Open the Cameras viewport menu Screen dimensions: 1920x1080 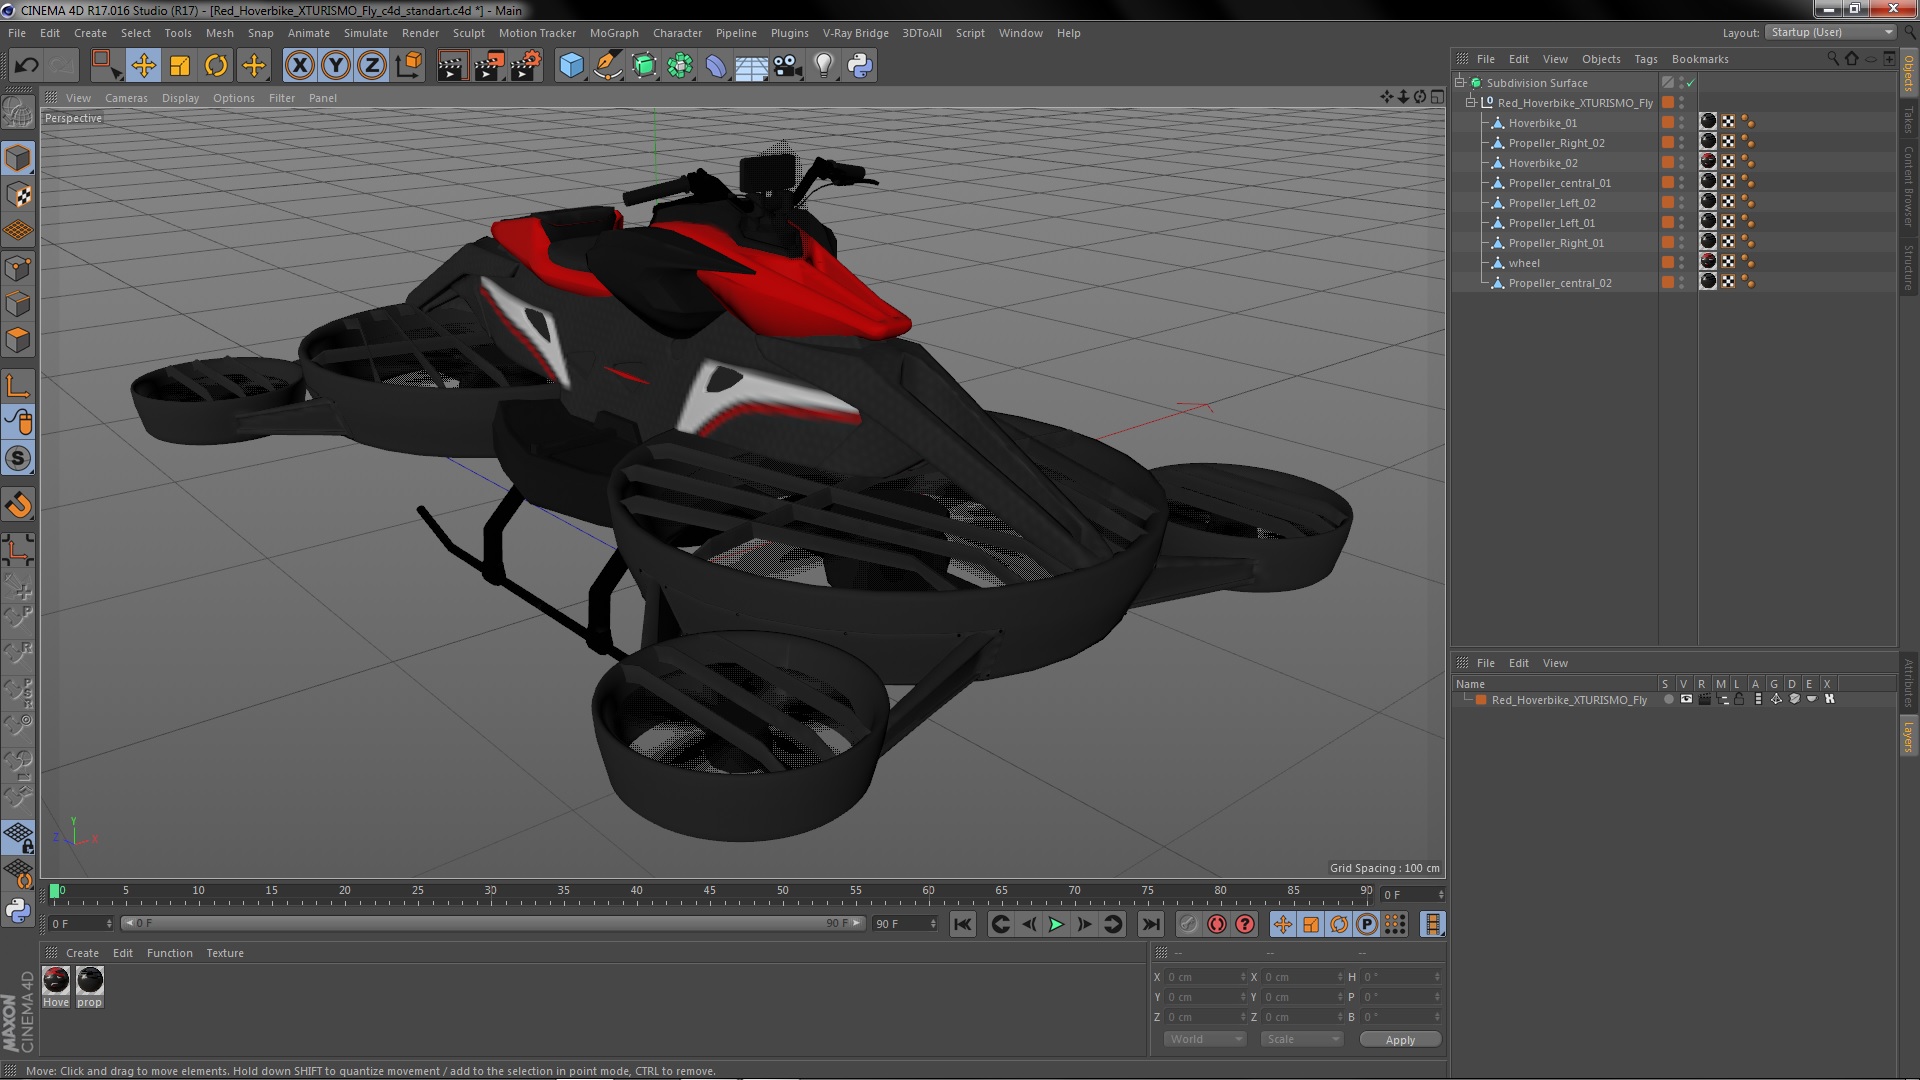(126, 98)
